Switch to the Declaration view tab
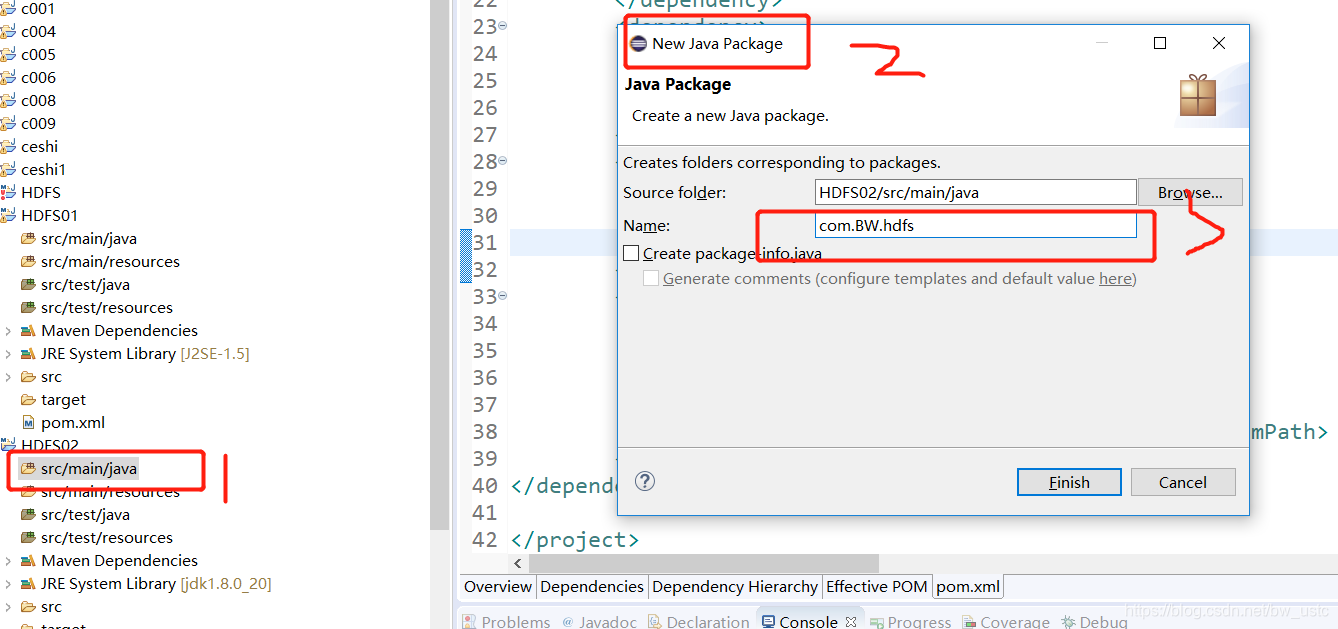1338x629 pixels. point(697,622)
